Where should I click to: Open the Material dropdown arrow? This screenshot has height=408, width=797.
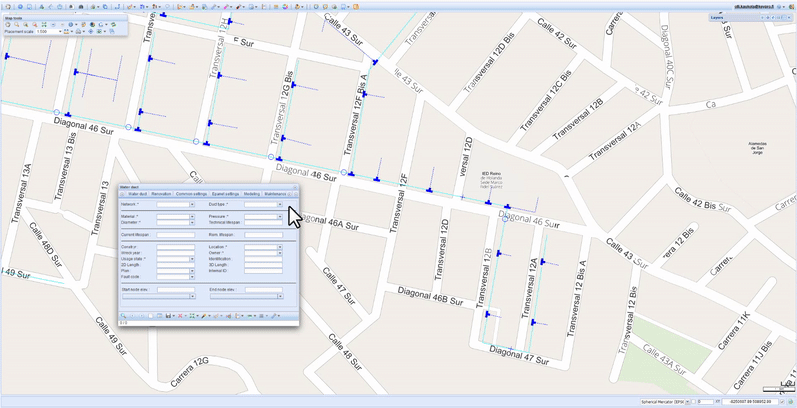(192, 216)
